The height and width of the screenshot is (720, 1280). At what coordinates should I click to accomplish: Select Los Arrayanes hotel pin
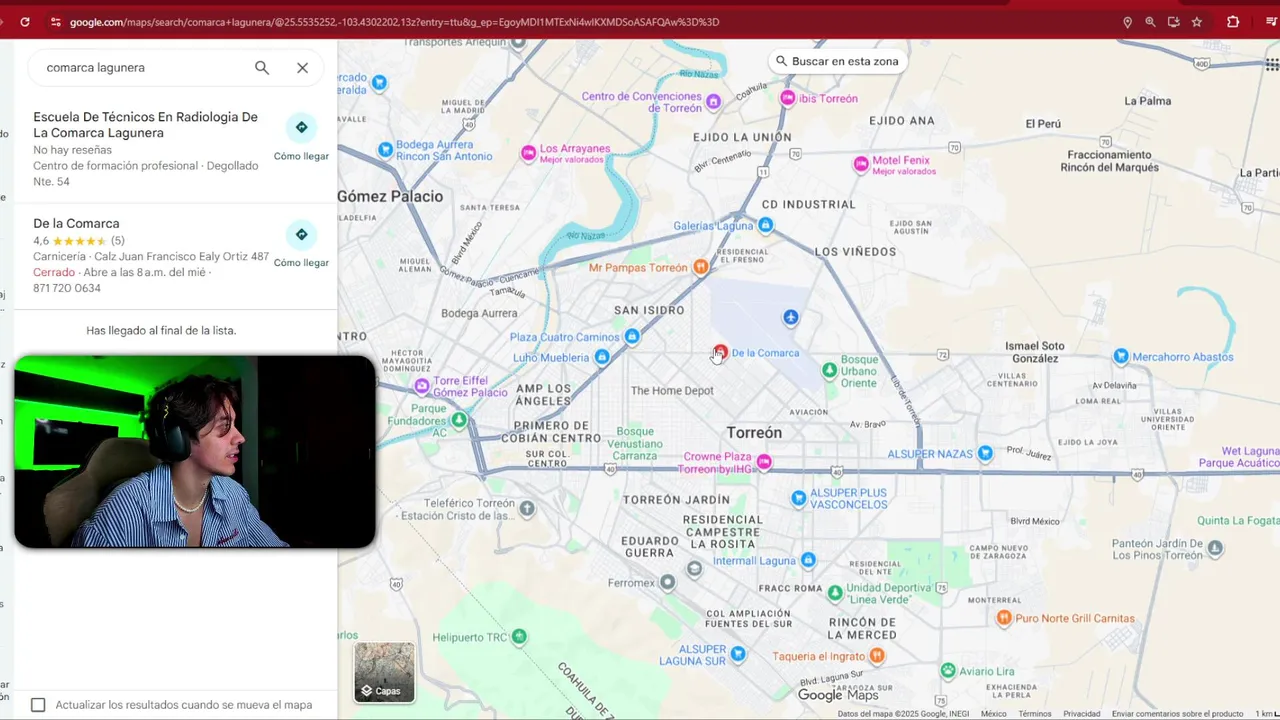(x=529, y=153)
